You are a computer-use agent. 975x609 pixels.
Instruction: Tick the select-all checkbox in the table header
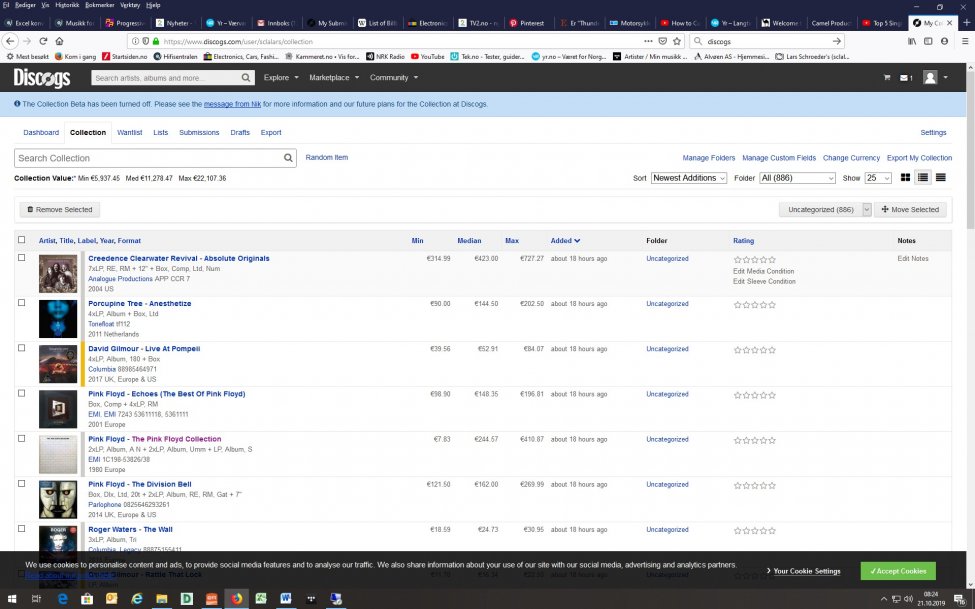coord(22,239)
